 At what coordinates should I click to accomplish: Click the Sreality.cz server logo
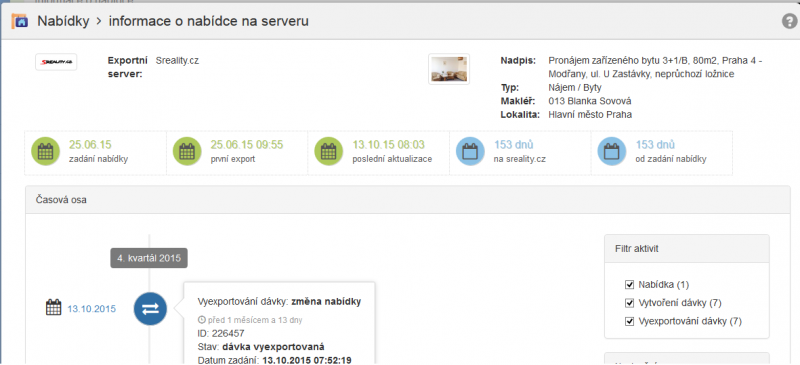click(x=56, y=62)
